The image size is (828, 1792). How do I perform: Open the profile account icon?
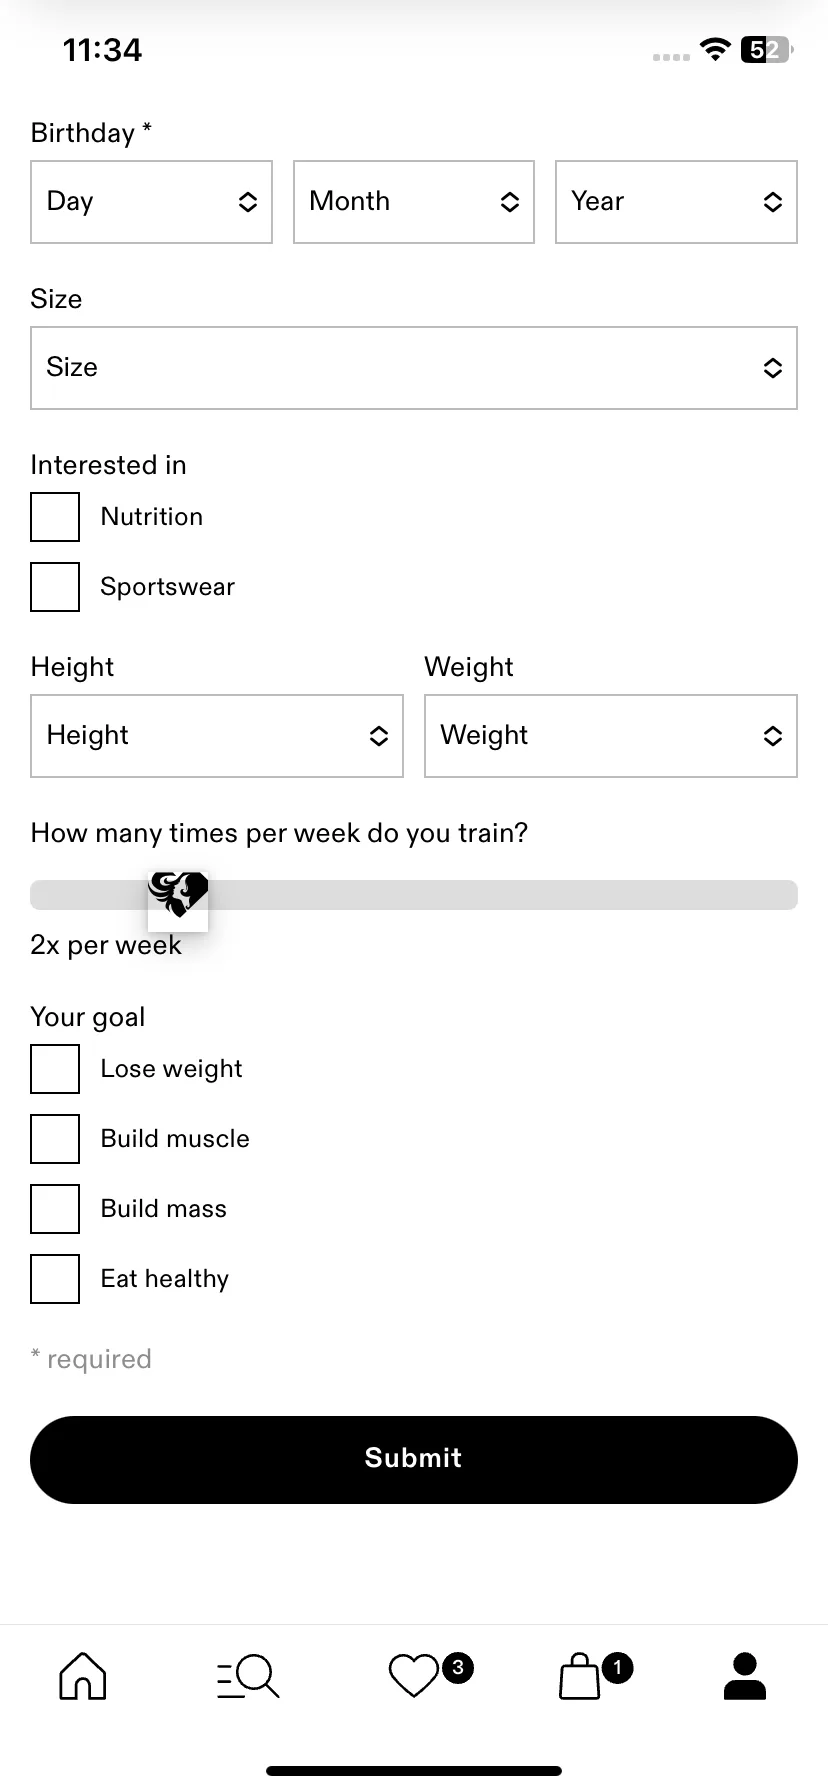click(x=744, y=1676)
